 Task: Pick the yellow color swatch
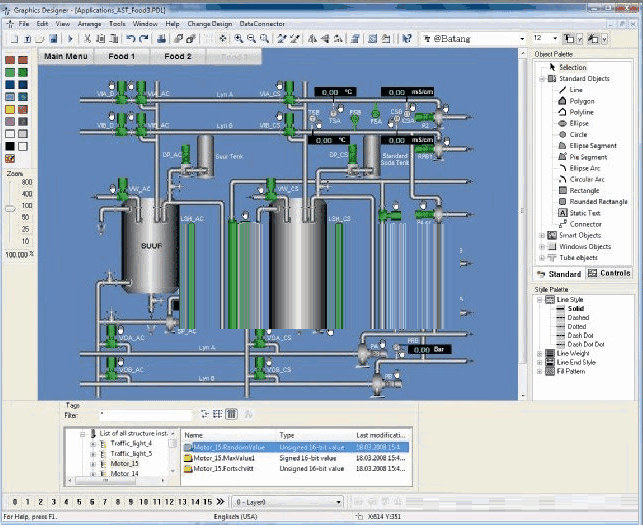[10, 108]
